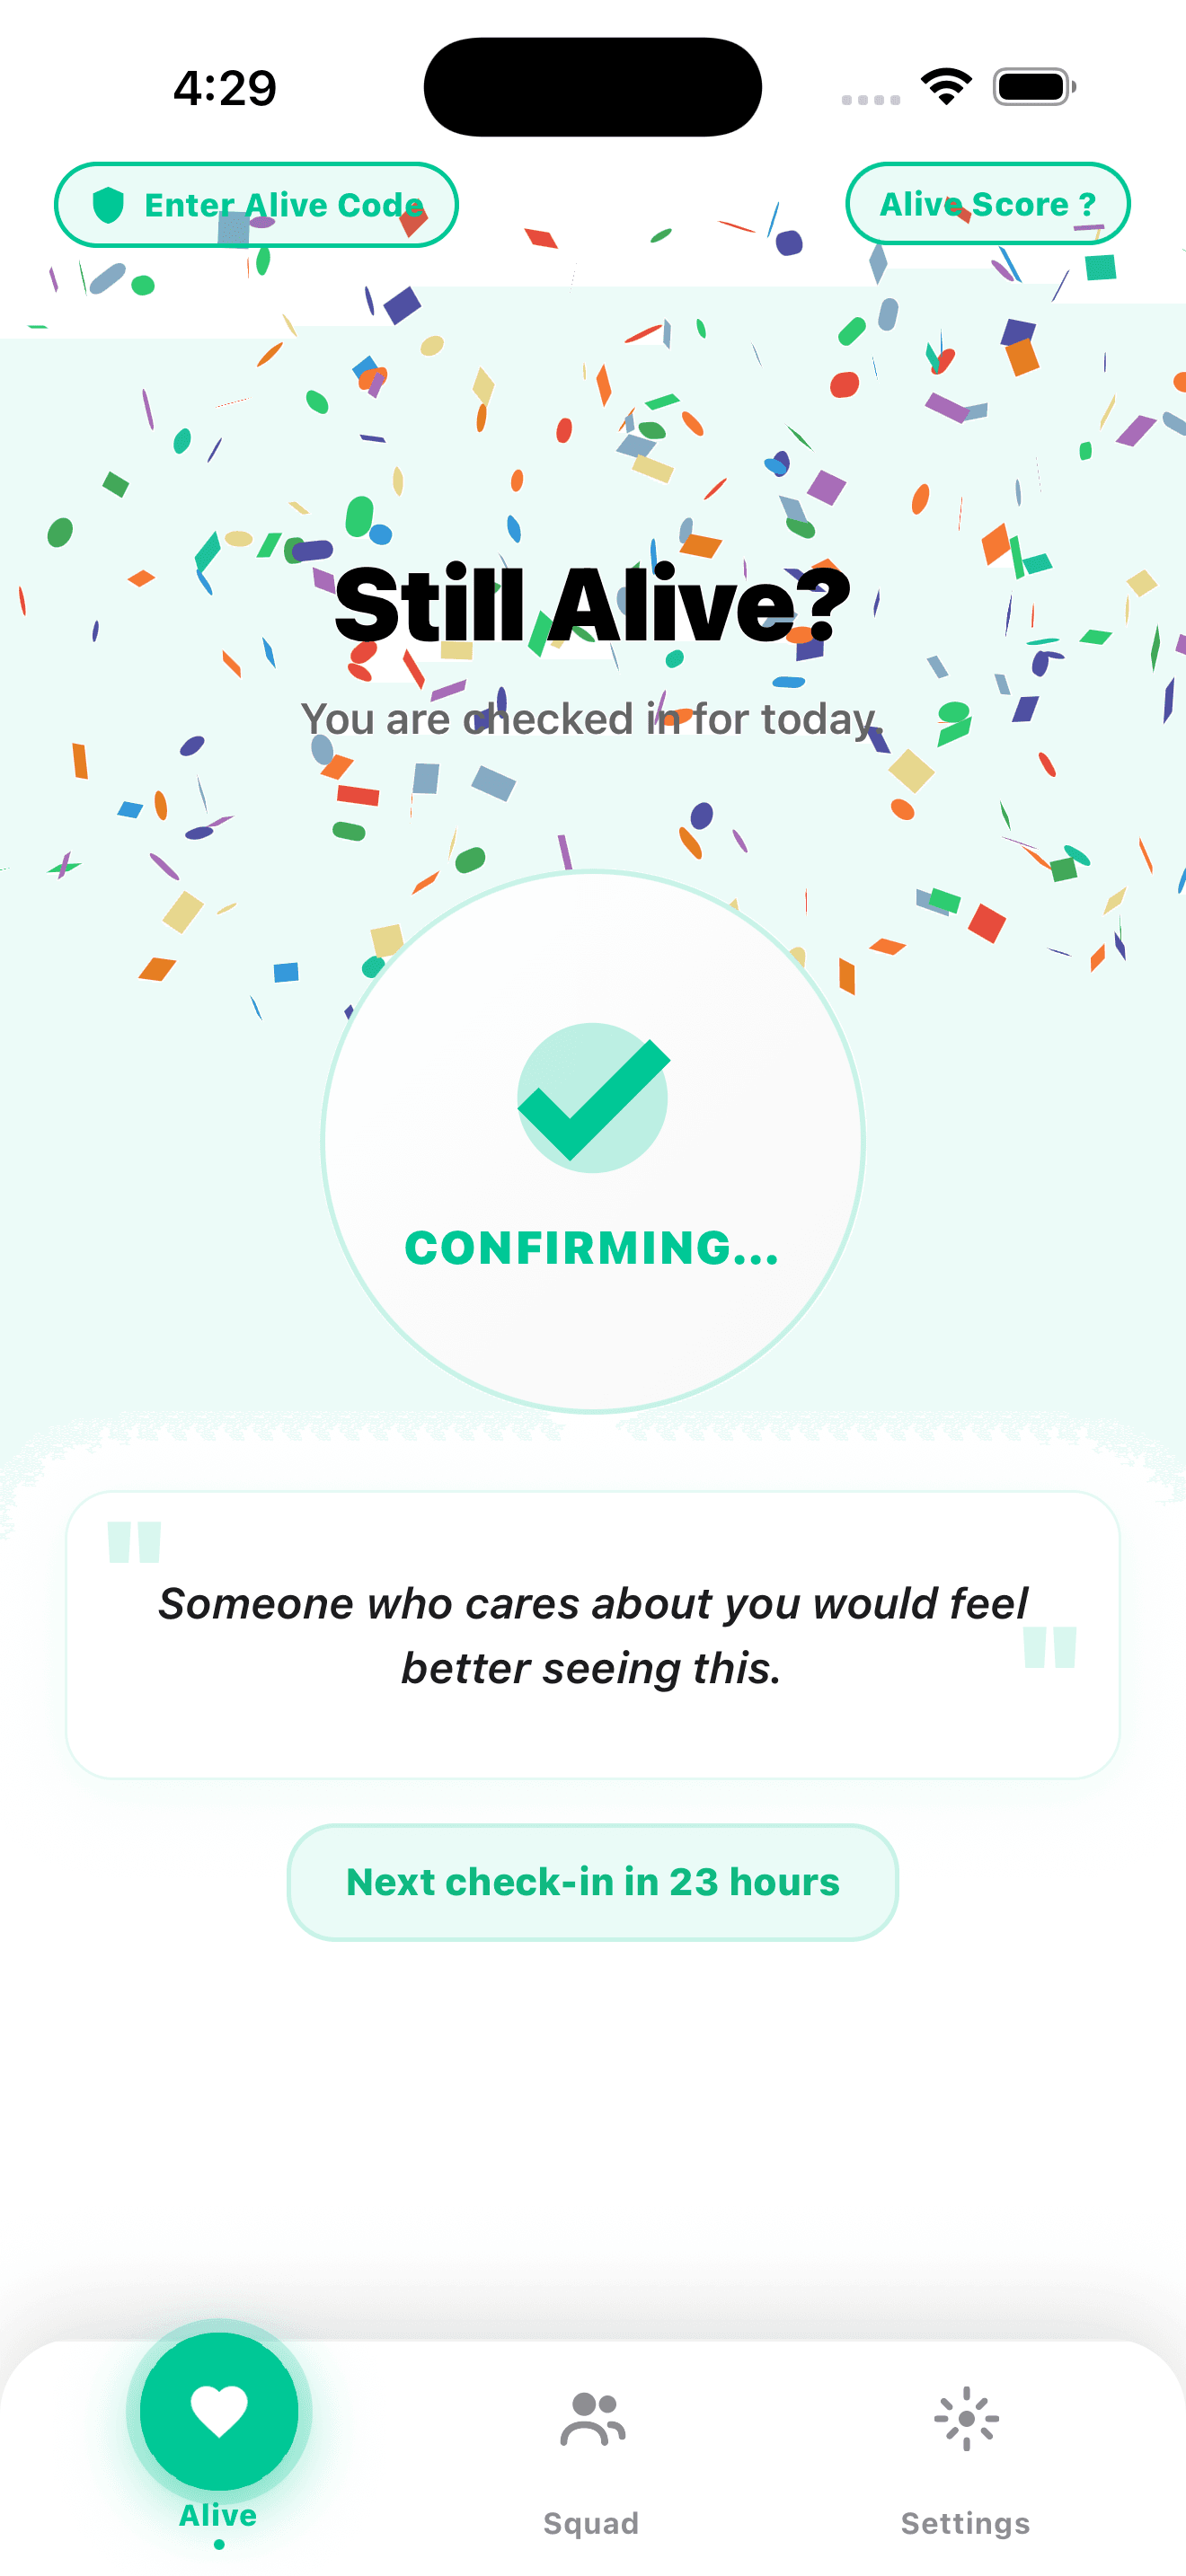Tap the heart icon in the tab bar
The width and height of the screenshot is (1186, 2576).
click(x=219, y=2411)
